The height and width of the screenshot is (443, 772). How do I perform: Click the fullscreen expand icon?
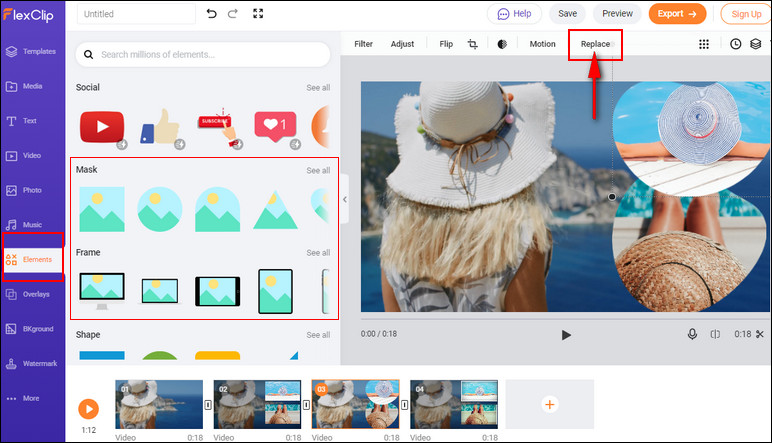tap(258, 14)
